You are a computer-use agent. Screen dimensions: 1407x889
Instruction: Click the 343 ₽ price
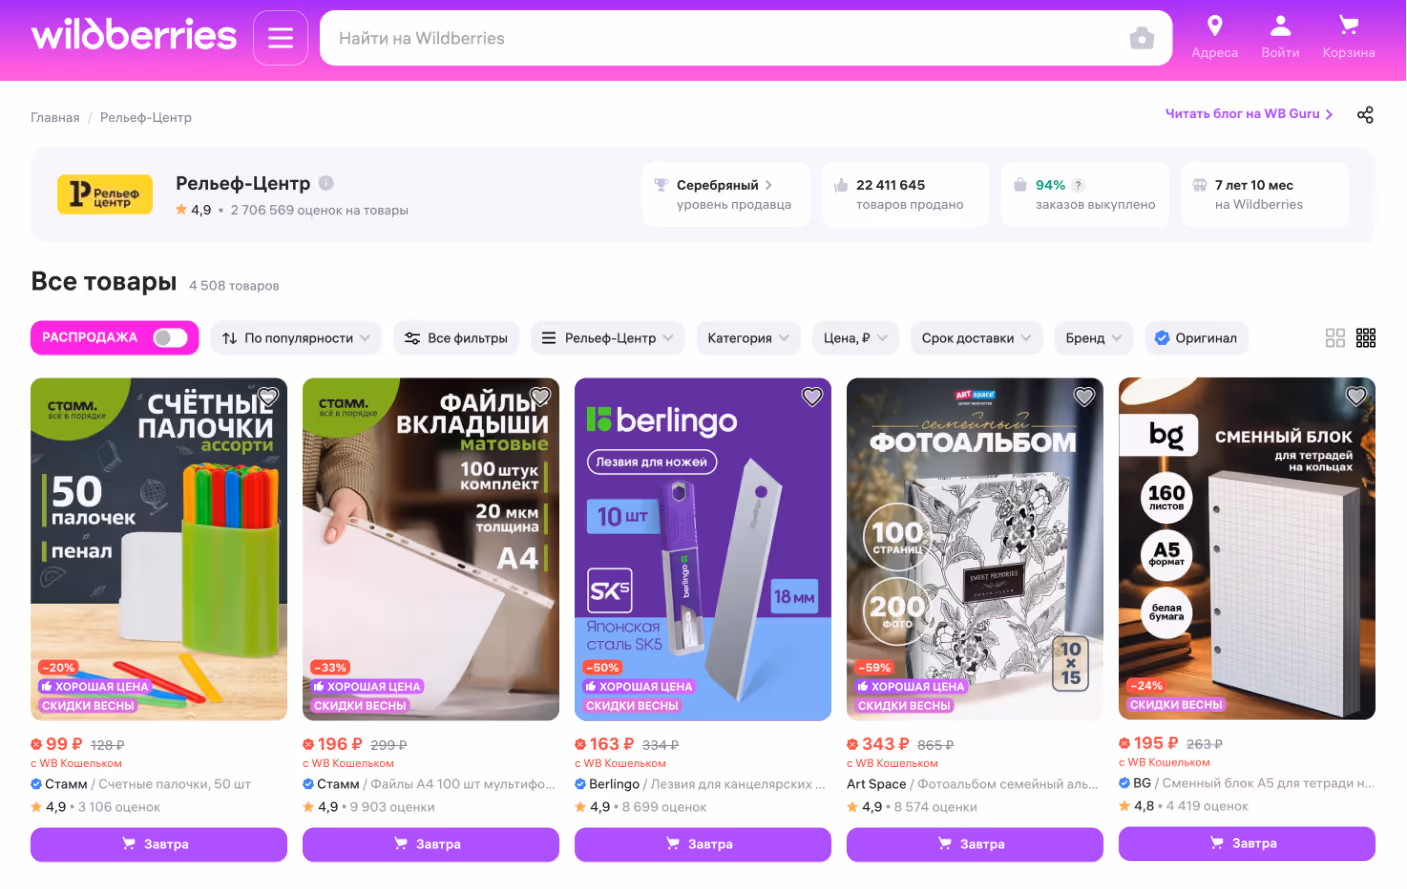884,744
